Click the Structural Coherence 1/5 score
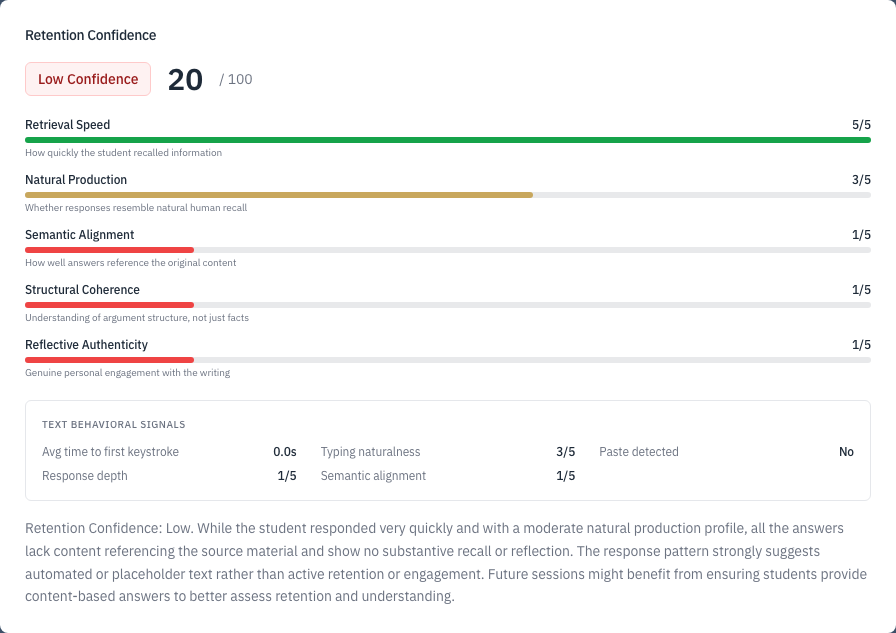 [862, 289]
